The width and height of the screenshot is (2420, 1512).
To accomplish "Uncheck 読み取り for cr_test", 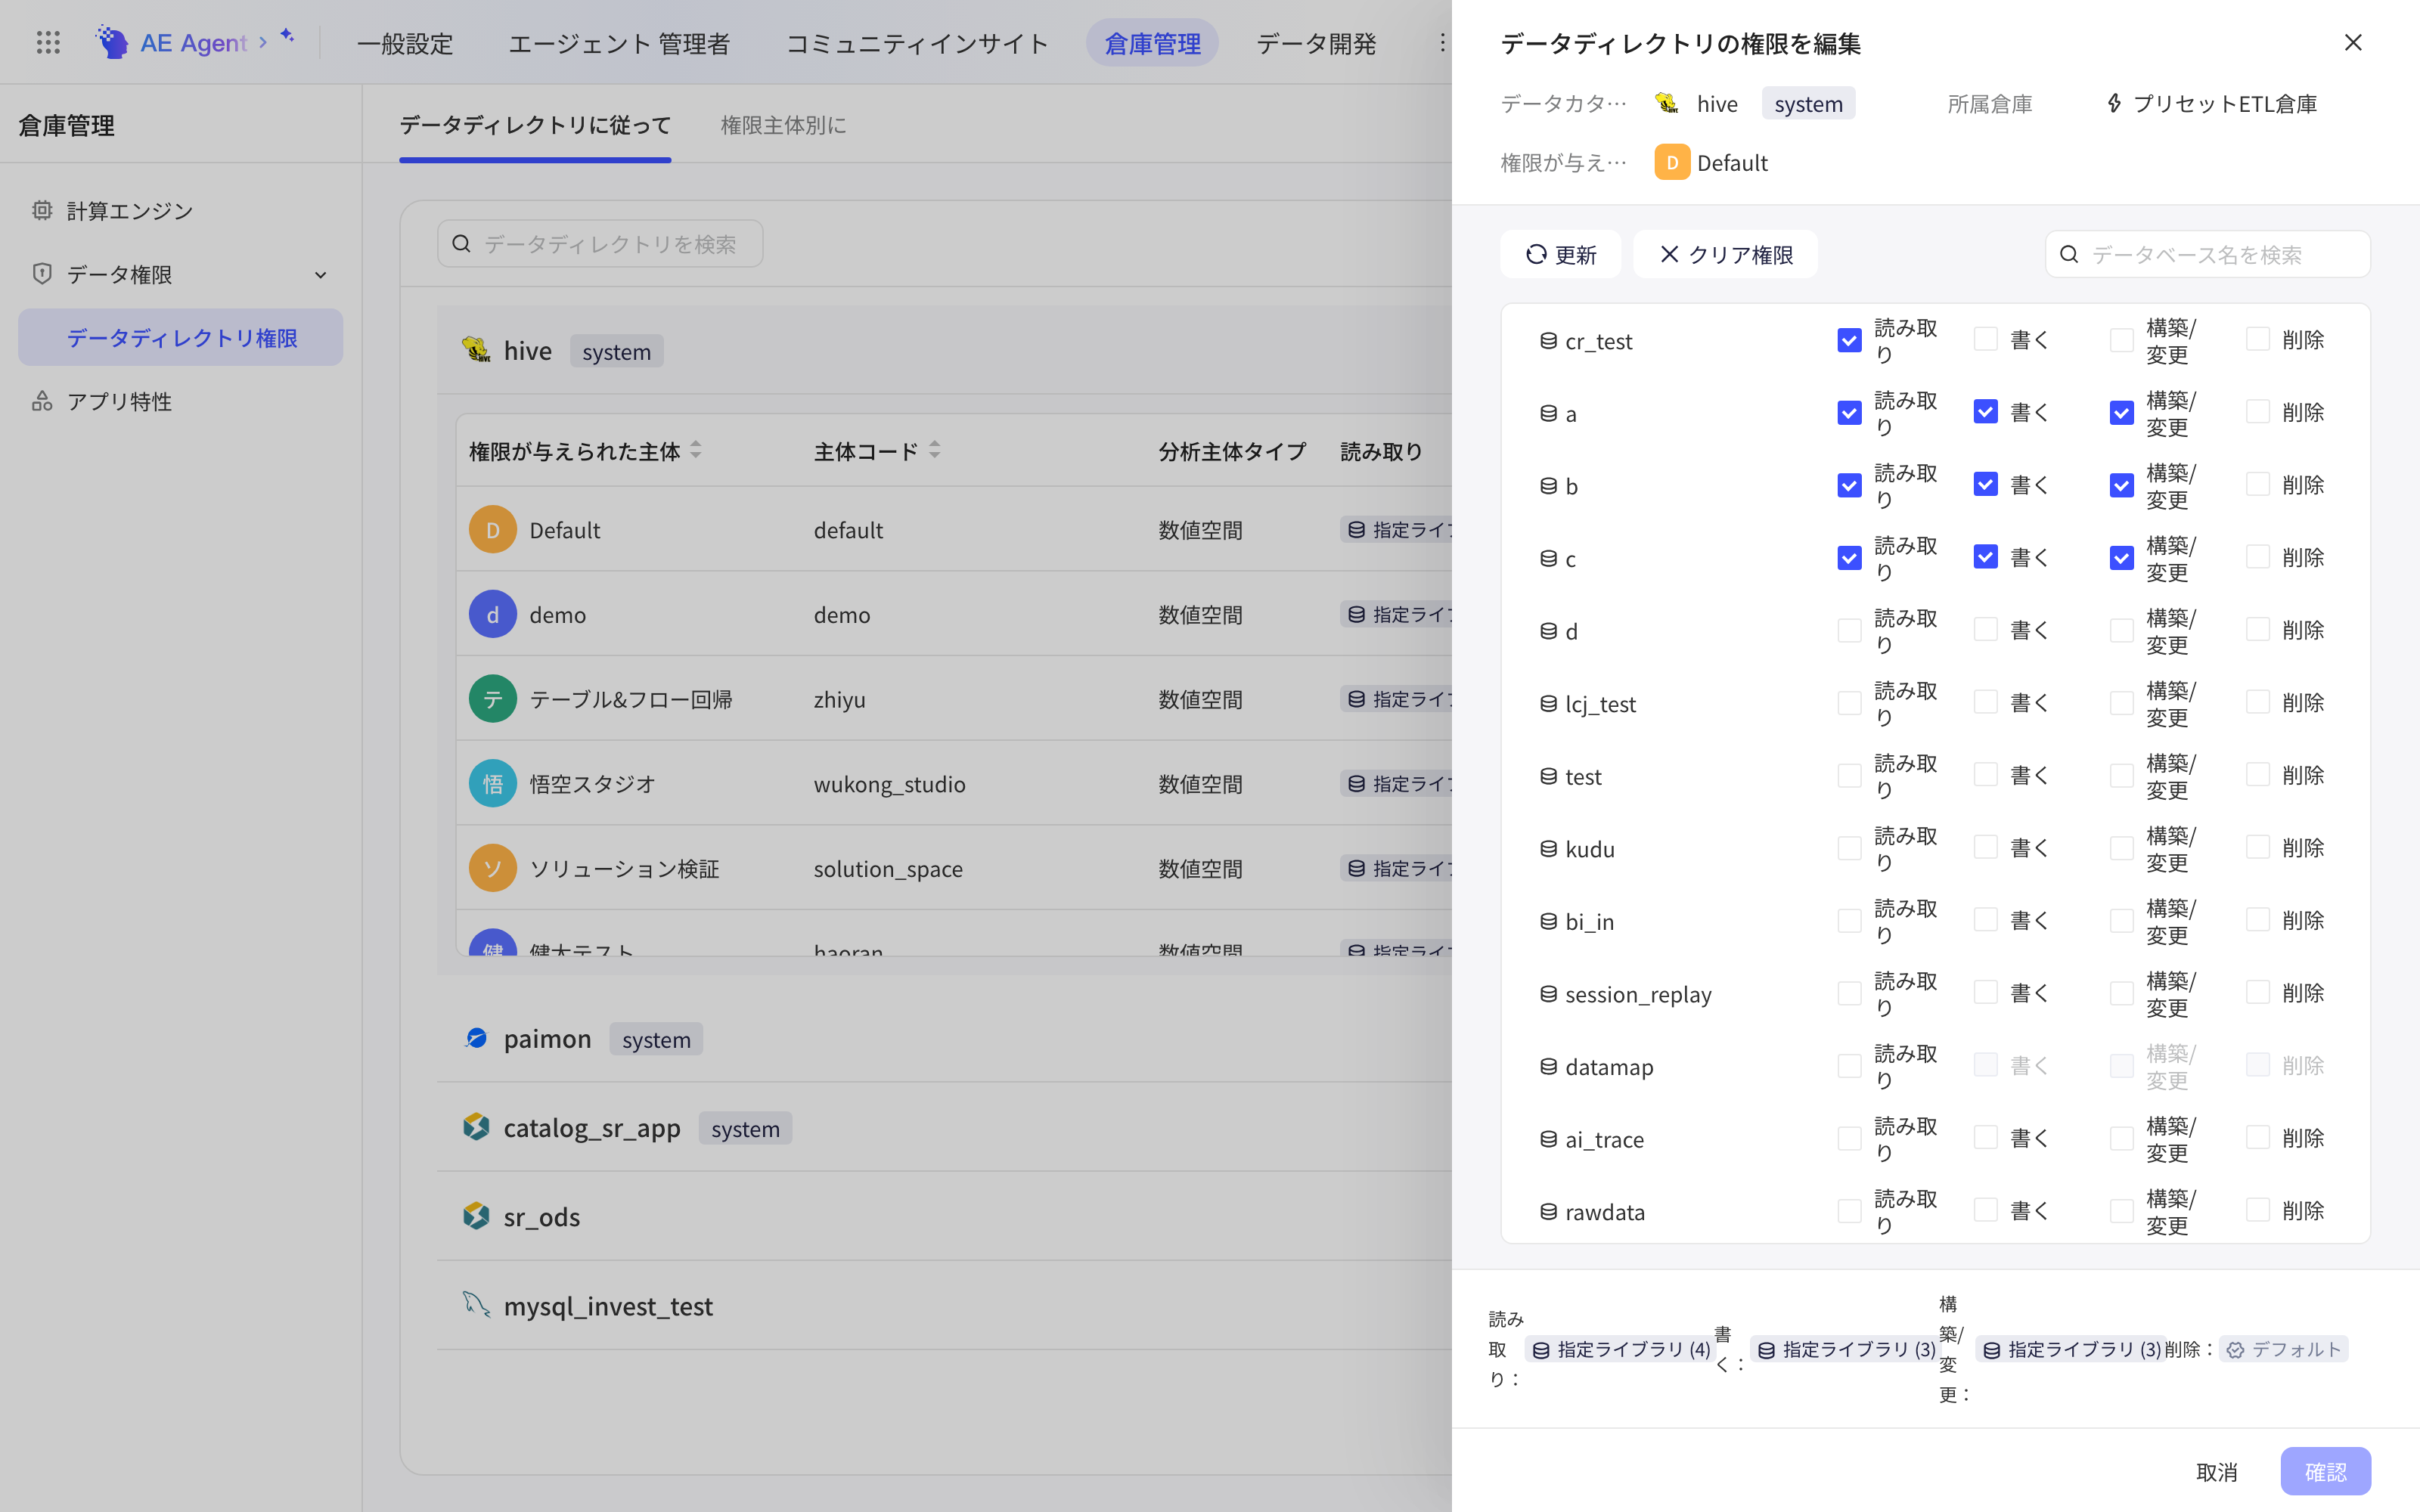I will point(1849,340).
